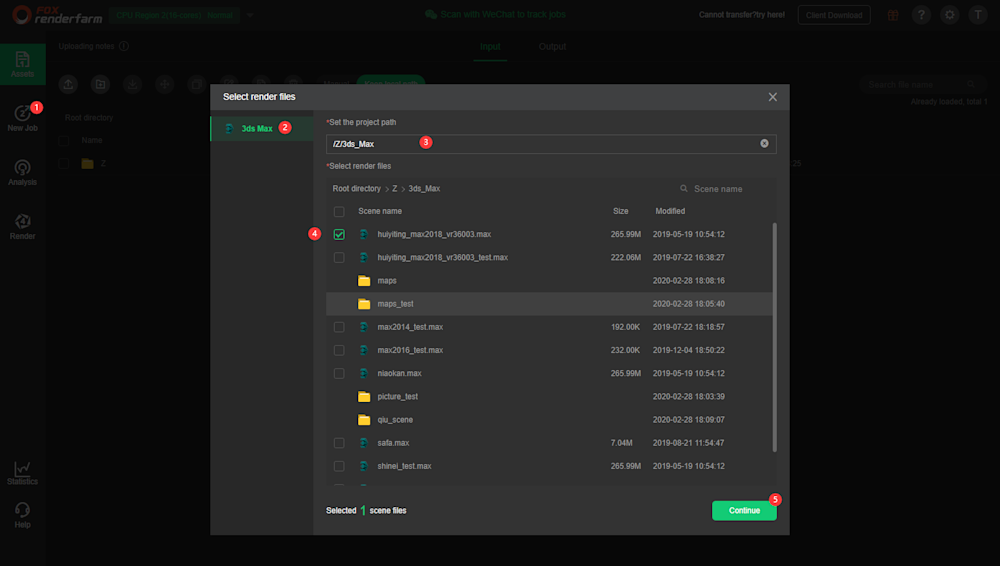Image resolution: width=1000 pixels, height=566 pixels.
Task: Click file name niaokan.max
Action: 399,373
